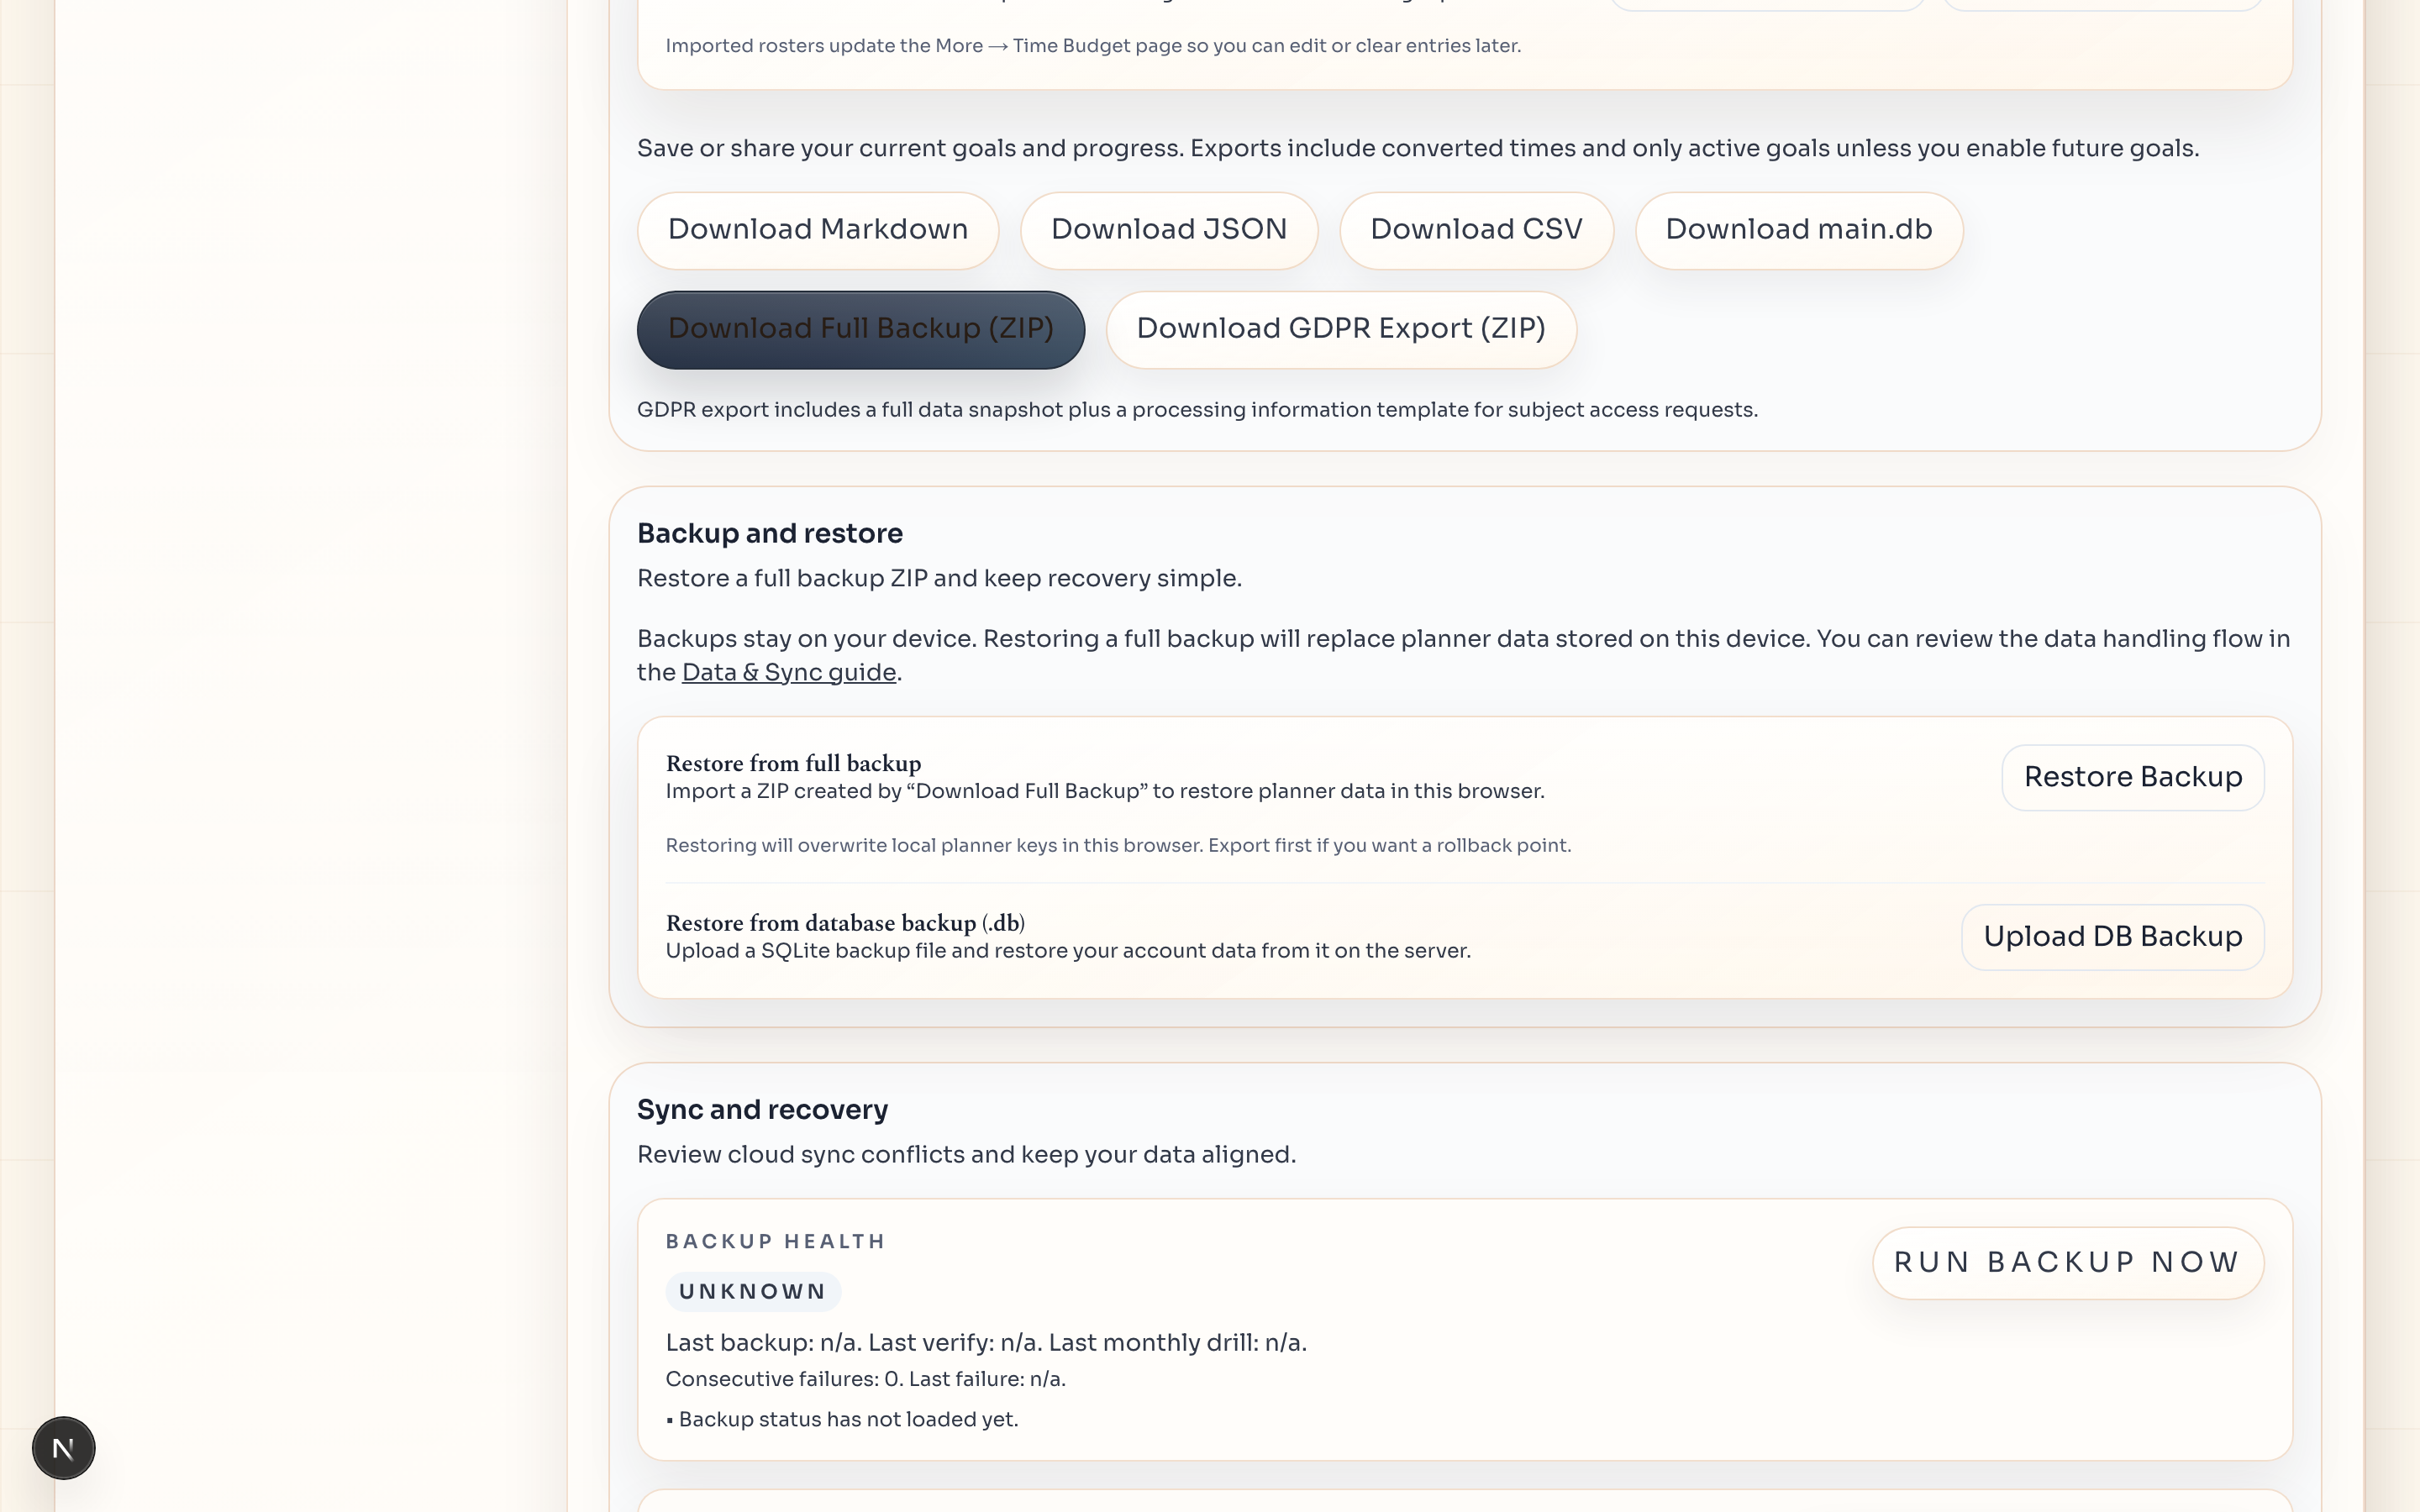The height and width of the screenshot is (1512, 2420).
Task: Download CSV export
Action: coord(1476,230)
